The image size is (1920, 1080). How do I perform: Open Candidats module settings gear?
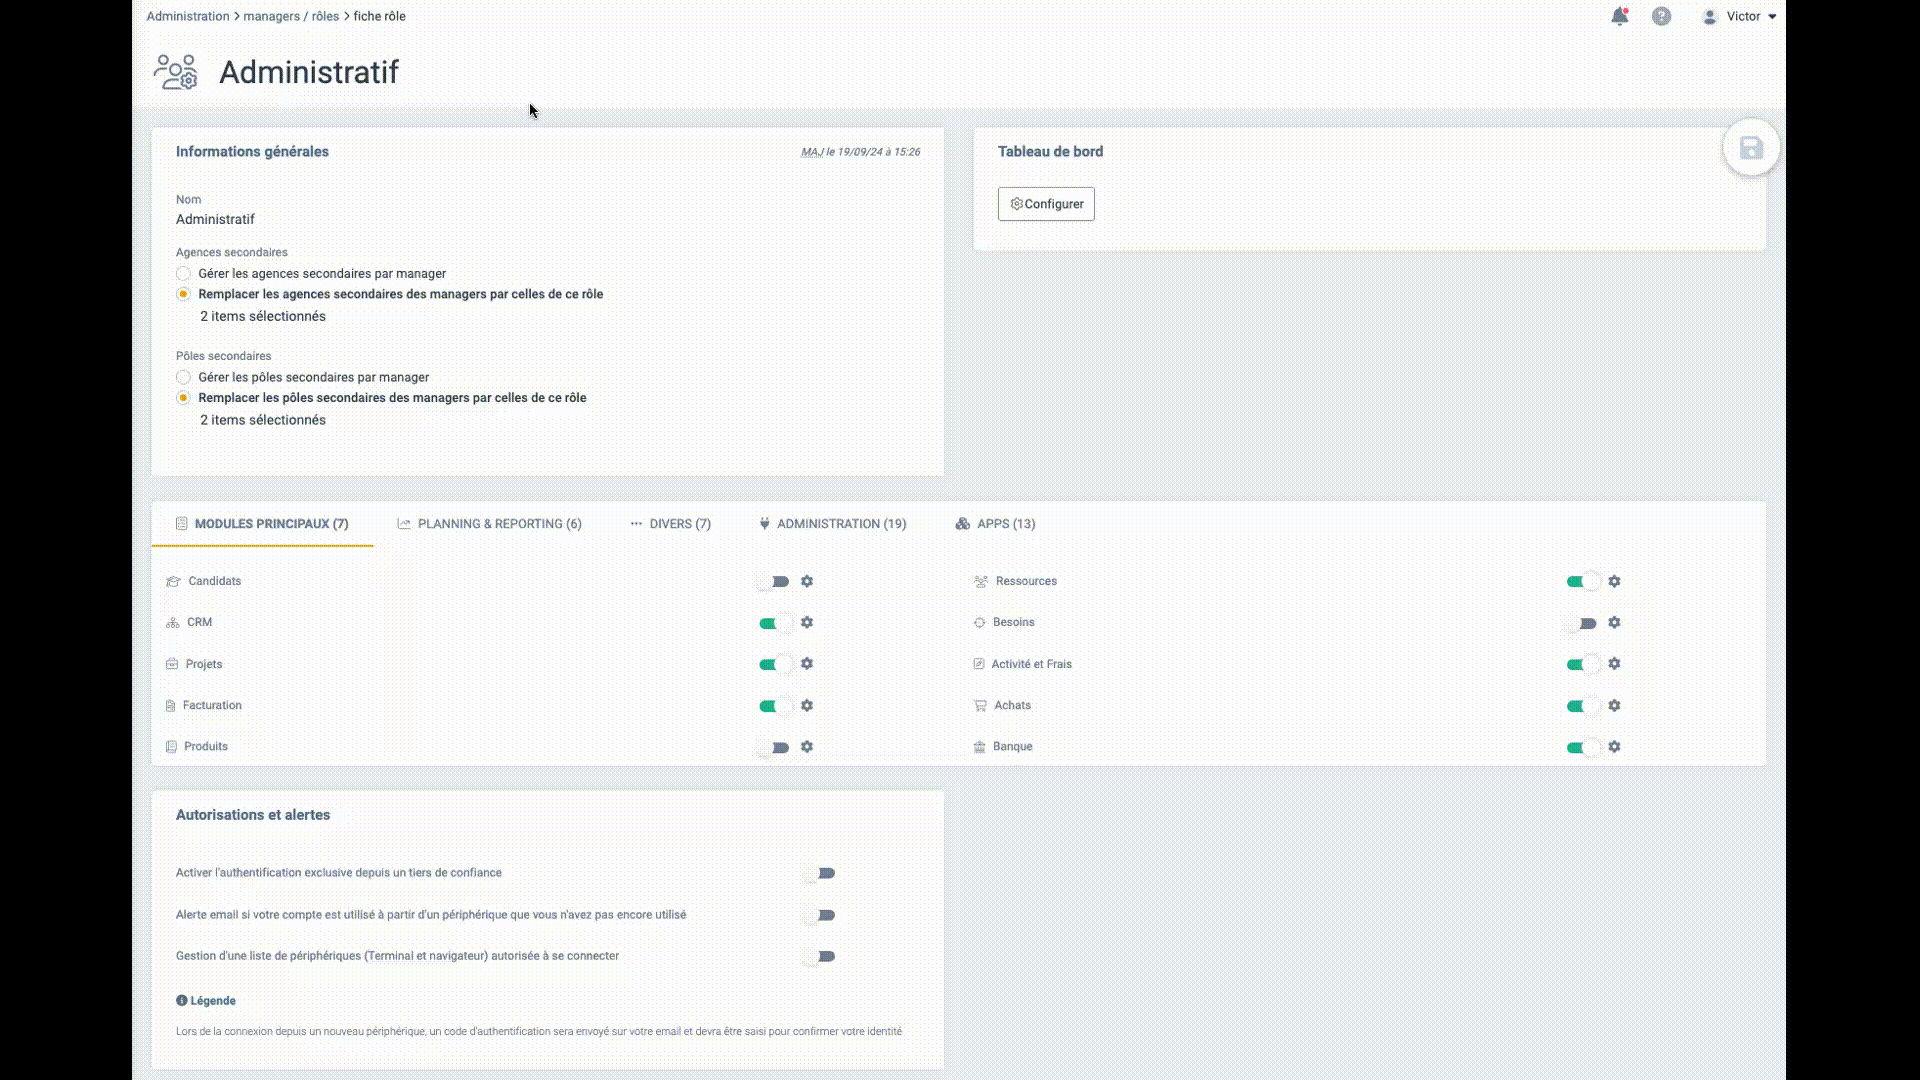807,581
